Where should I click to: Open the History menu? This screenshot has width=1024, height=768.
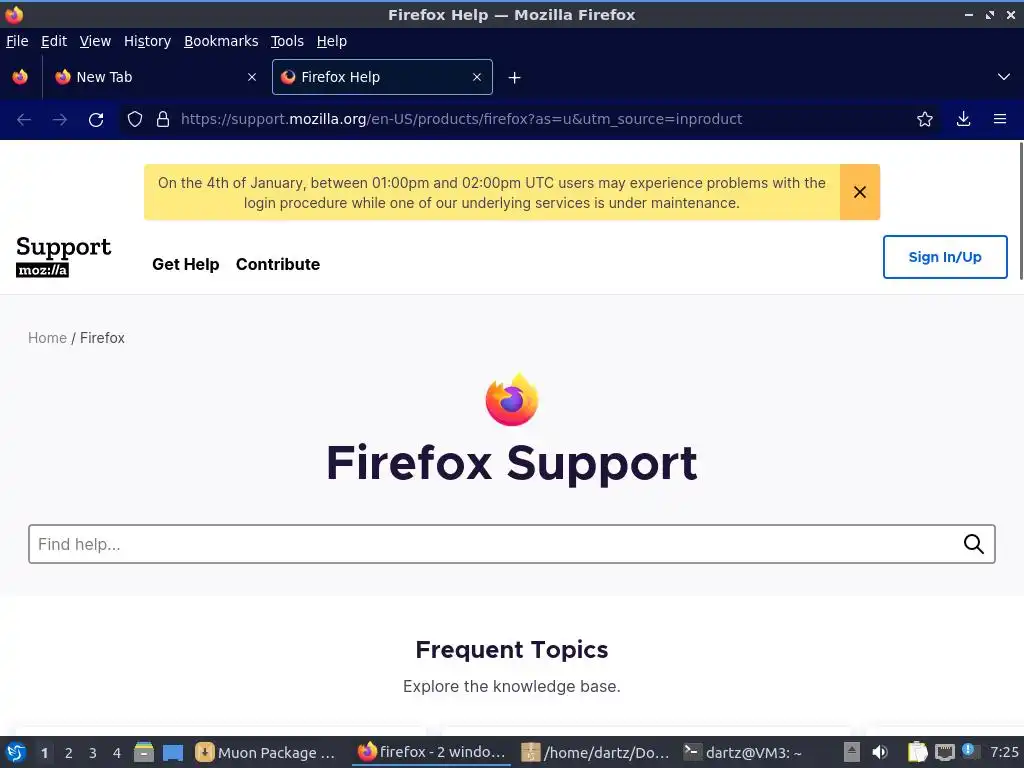click(148, 41)
